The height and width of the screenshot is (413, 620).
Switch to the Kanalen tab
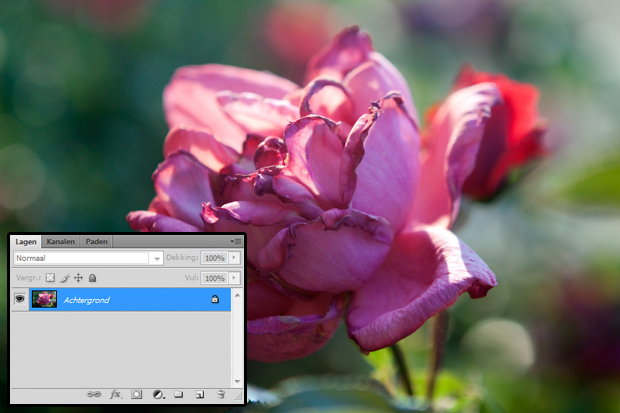click(61, 242)
